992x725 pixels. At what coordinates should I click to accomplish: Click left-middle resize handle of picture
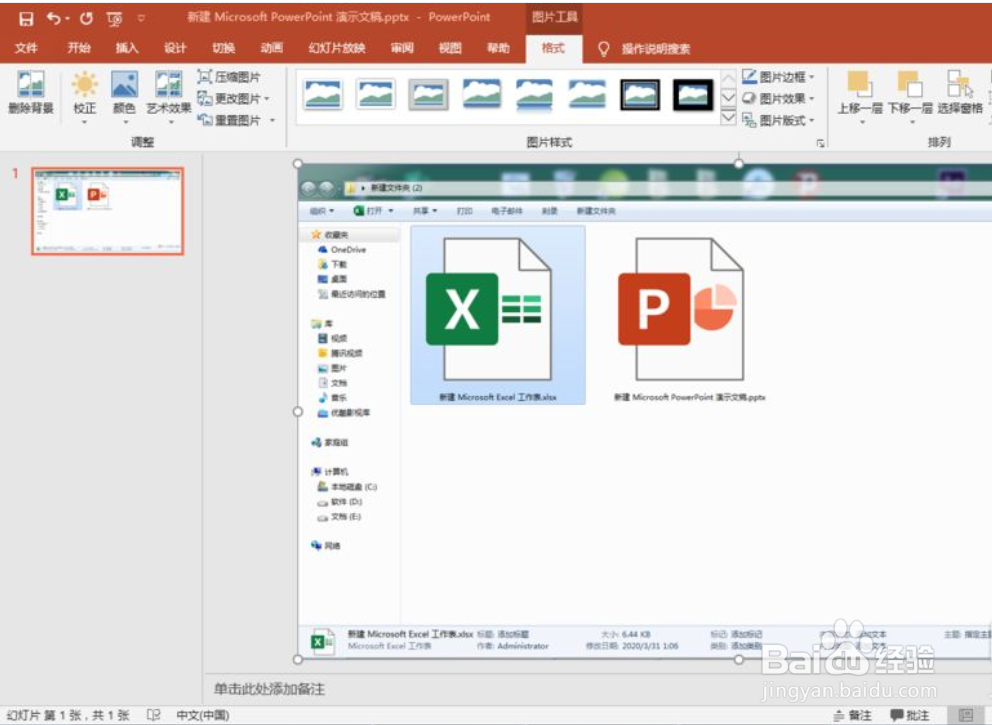pos(298,412)
